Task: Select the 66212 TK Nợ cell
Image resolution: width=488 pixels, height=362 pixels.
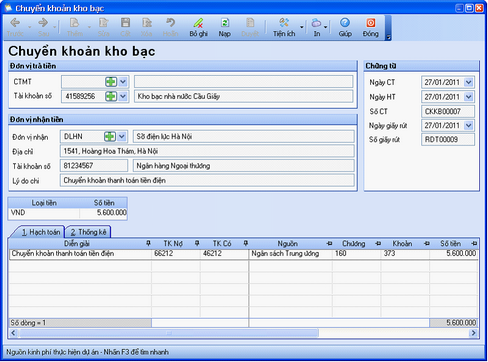Action: (176, 254)
